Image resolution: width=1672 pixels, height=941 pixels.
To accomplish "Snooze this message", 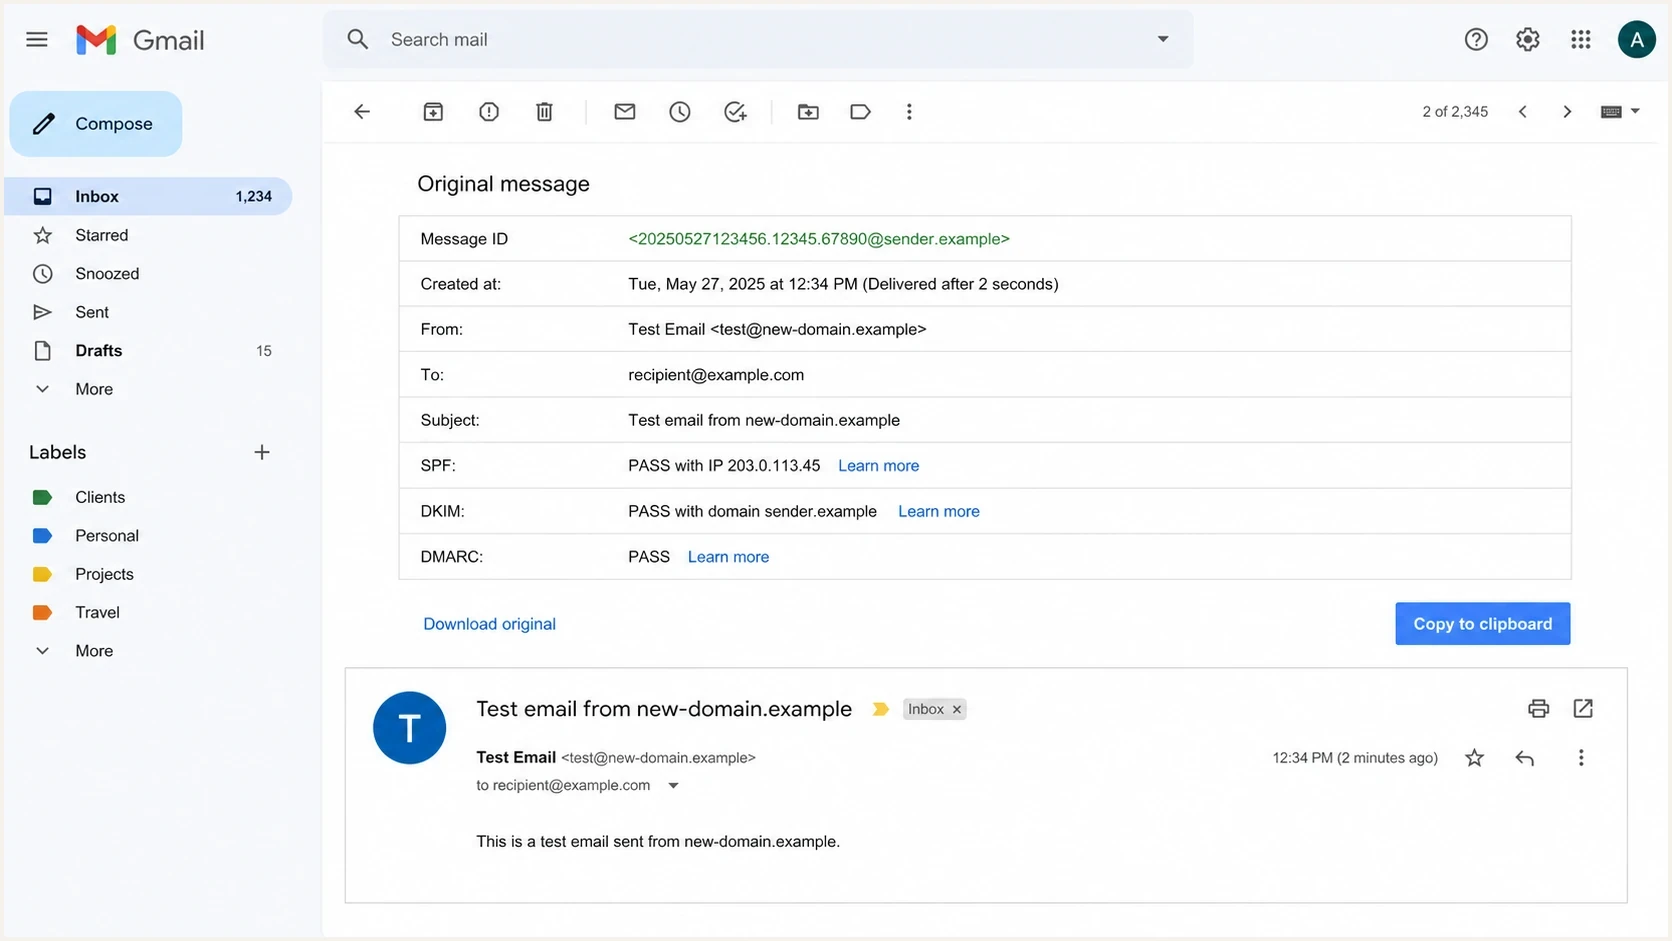I will point(680,112).
